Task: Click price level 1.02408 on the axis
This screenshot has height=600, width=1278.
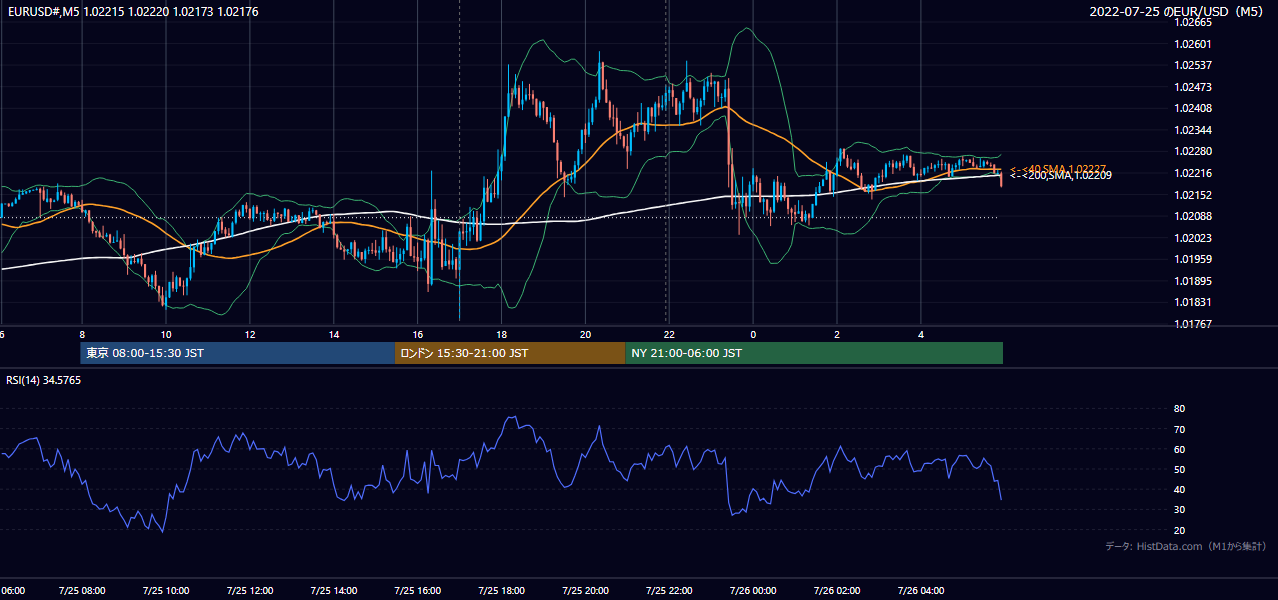Action: coord(1192,108)
